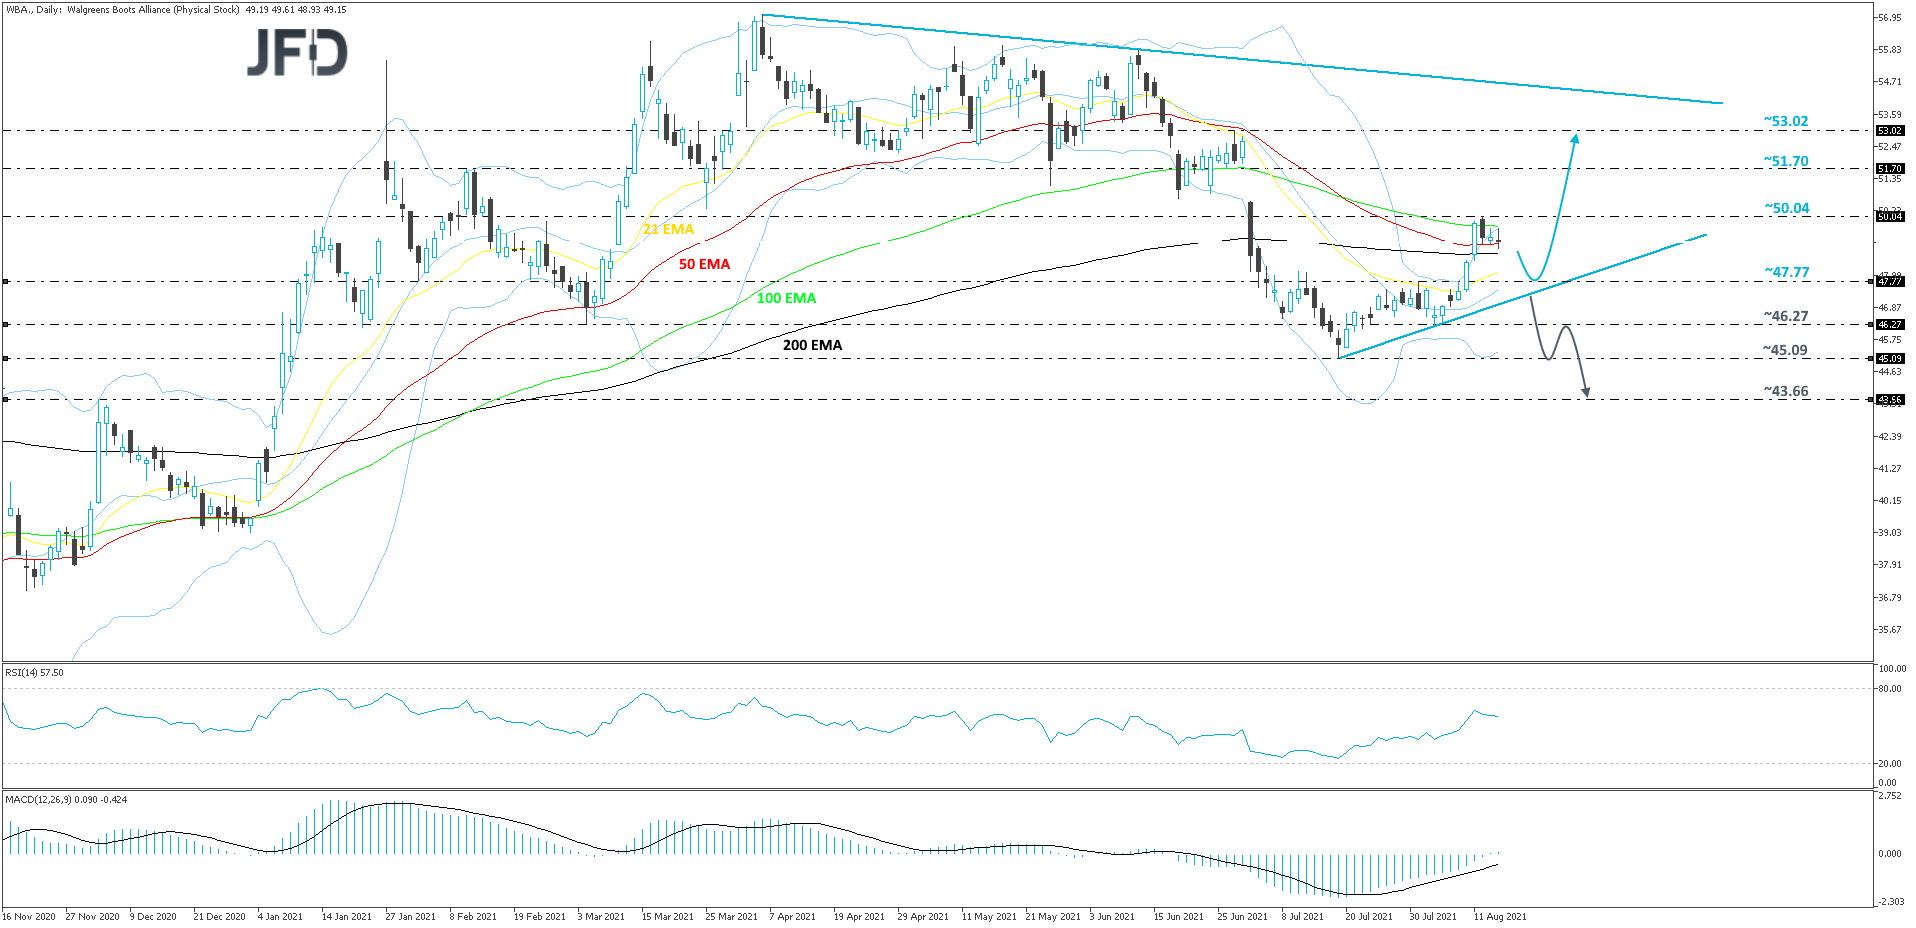Viewport: 1916px width, 928px height.
Task: Click the 25 Jun 2021 date label
Action: tap(1242, 917)
